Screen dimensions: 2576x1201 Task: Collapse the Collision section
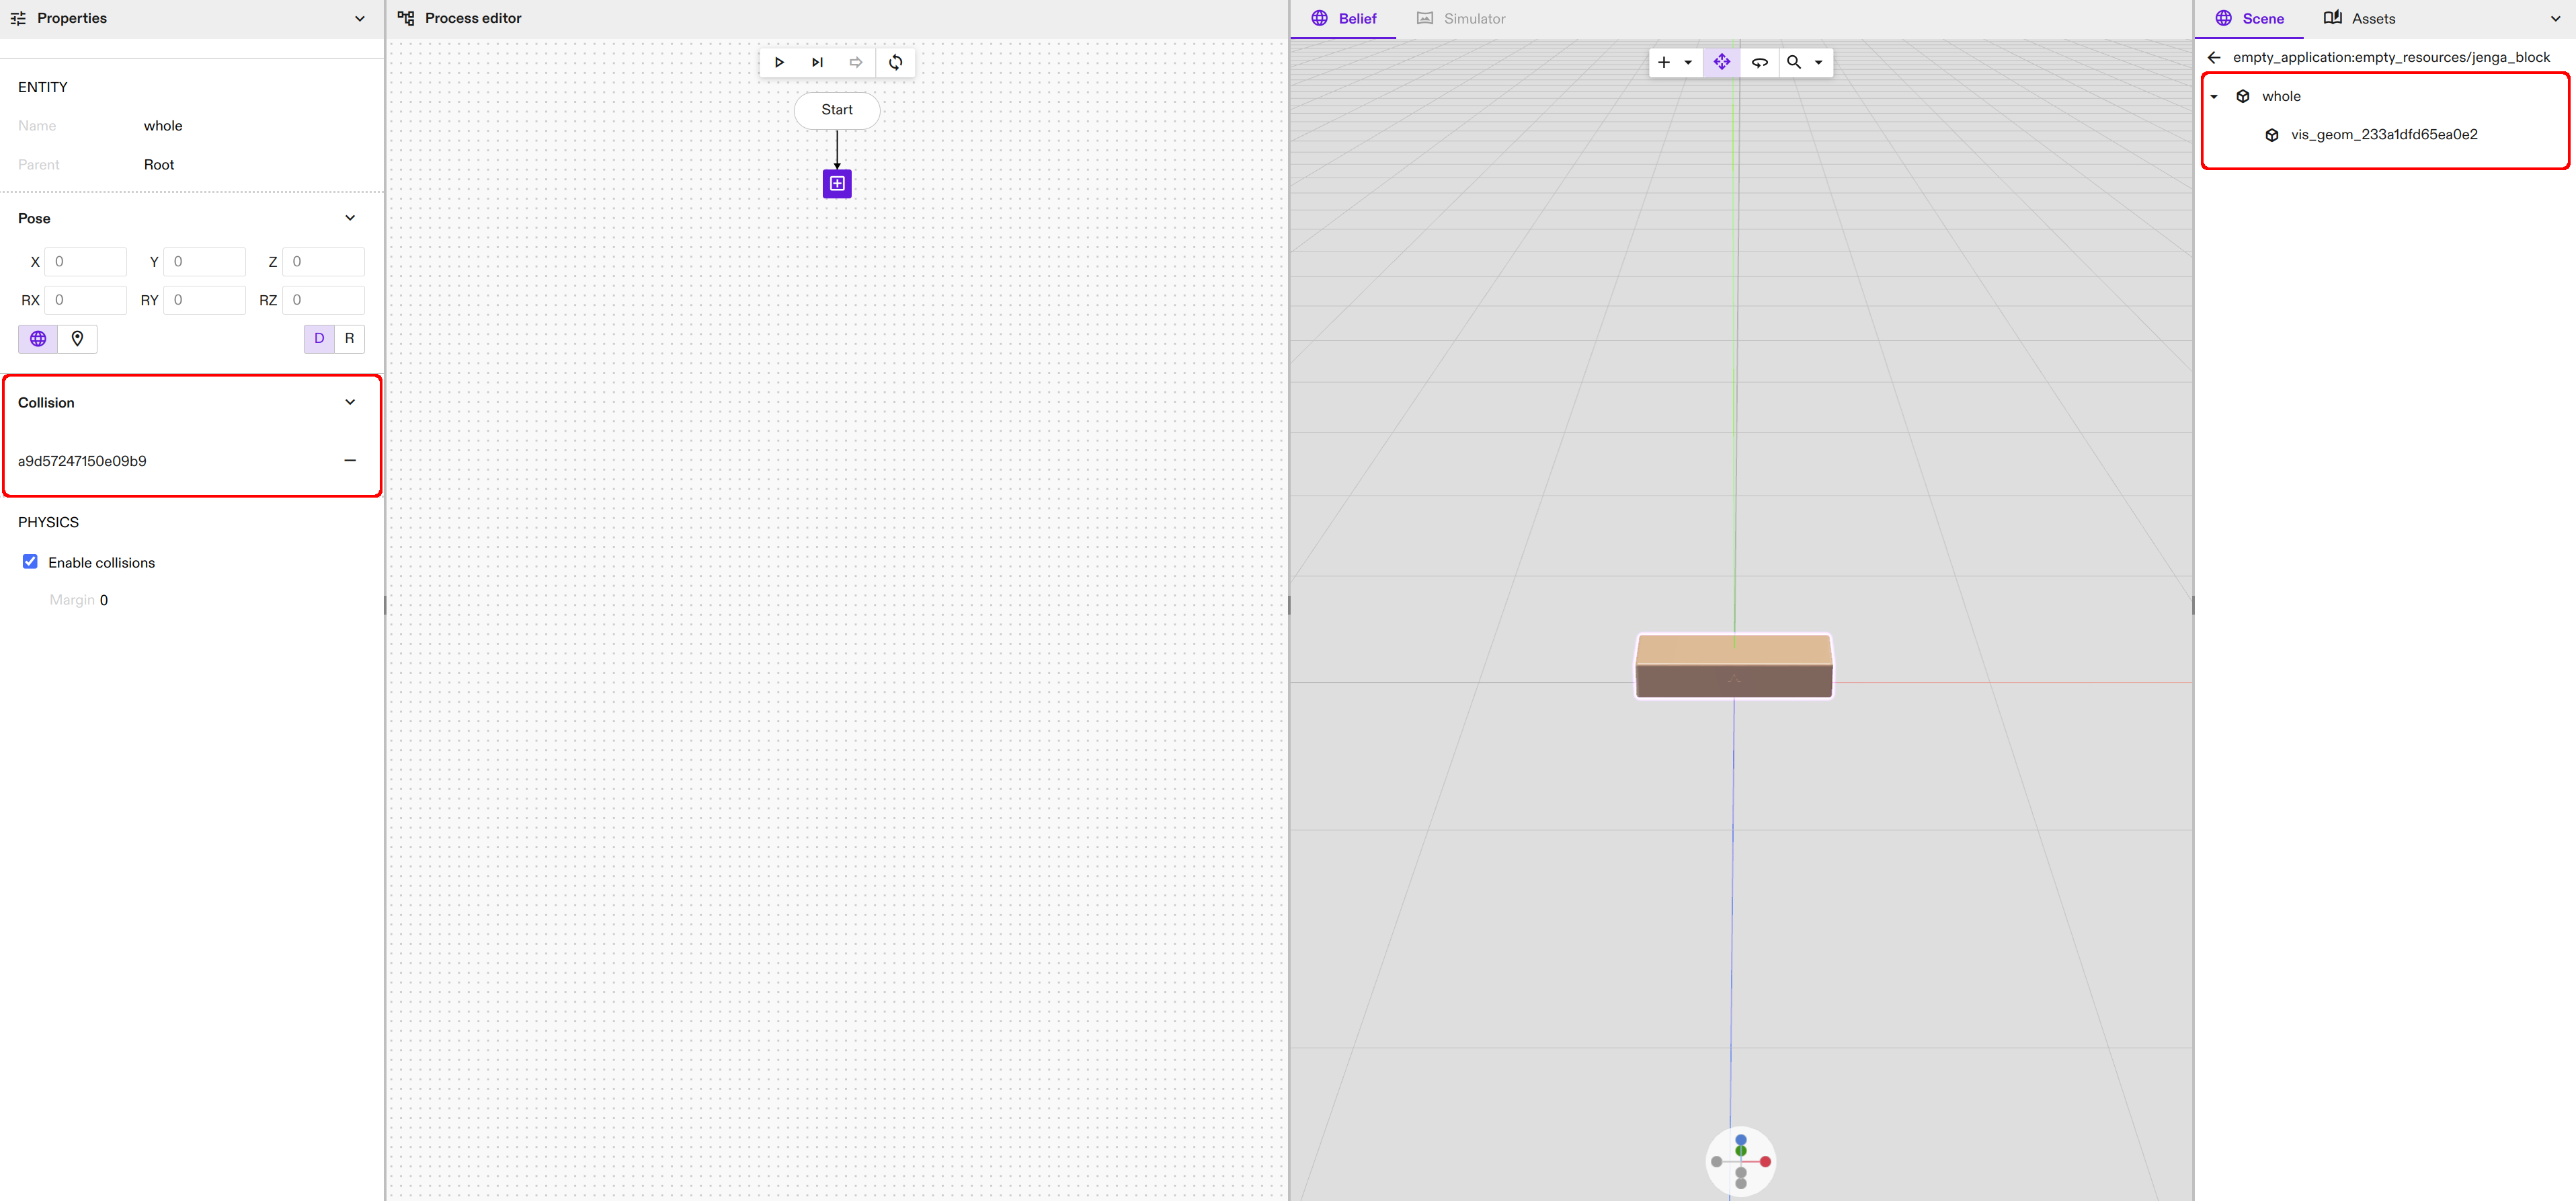click(x=350, y=402)
